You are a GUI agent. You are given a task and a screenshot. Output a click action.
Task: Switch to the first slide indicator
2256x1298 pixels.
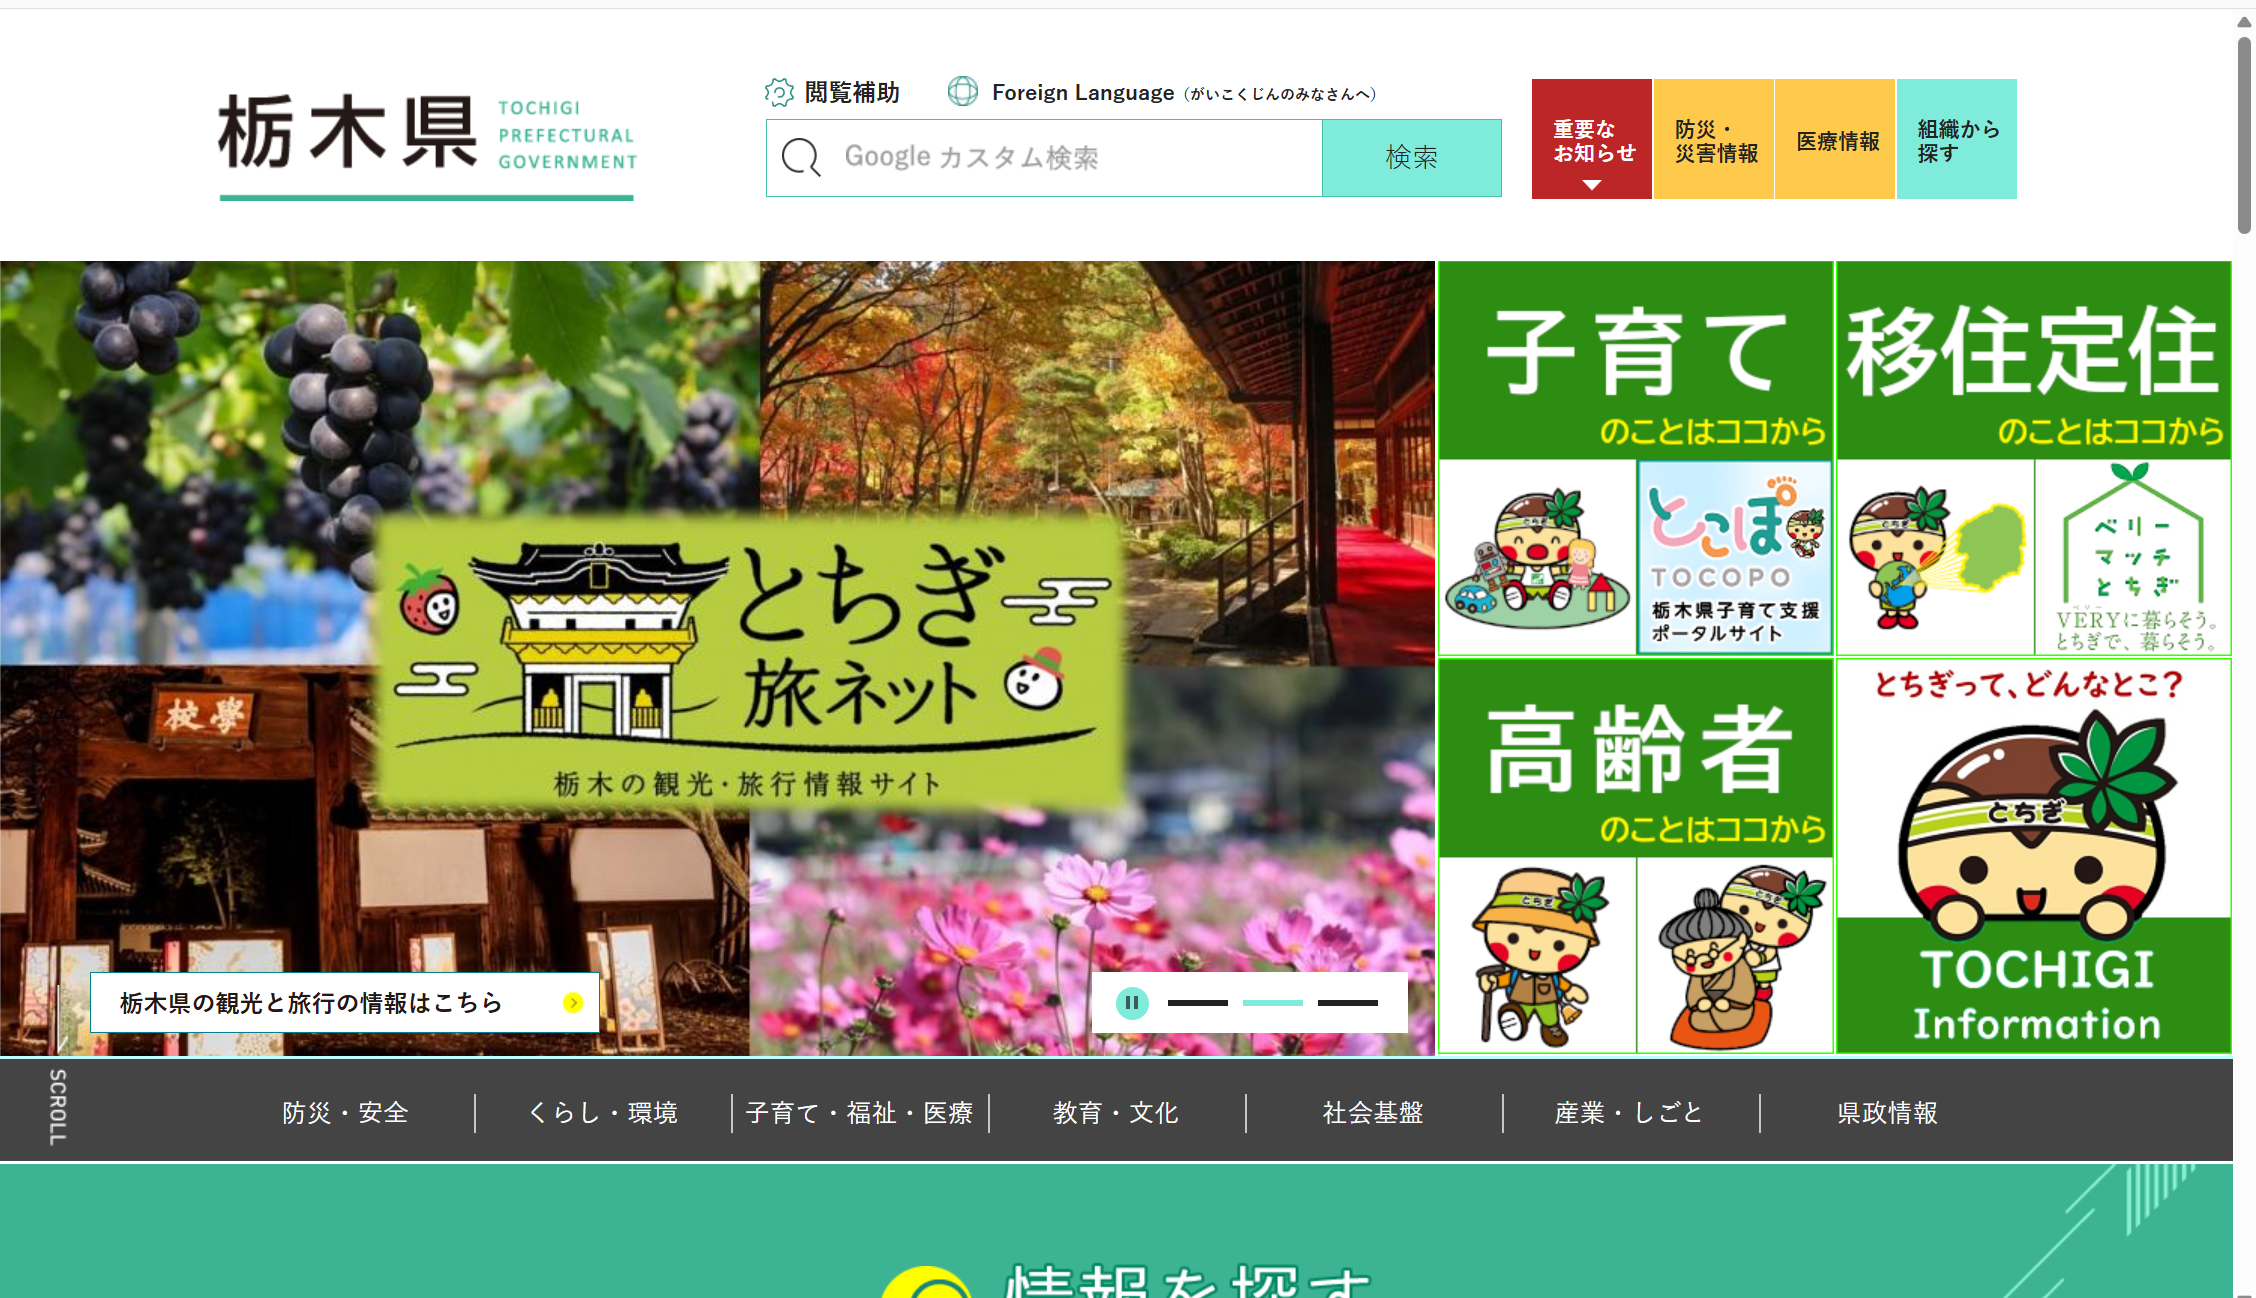coord(1197,1002)
